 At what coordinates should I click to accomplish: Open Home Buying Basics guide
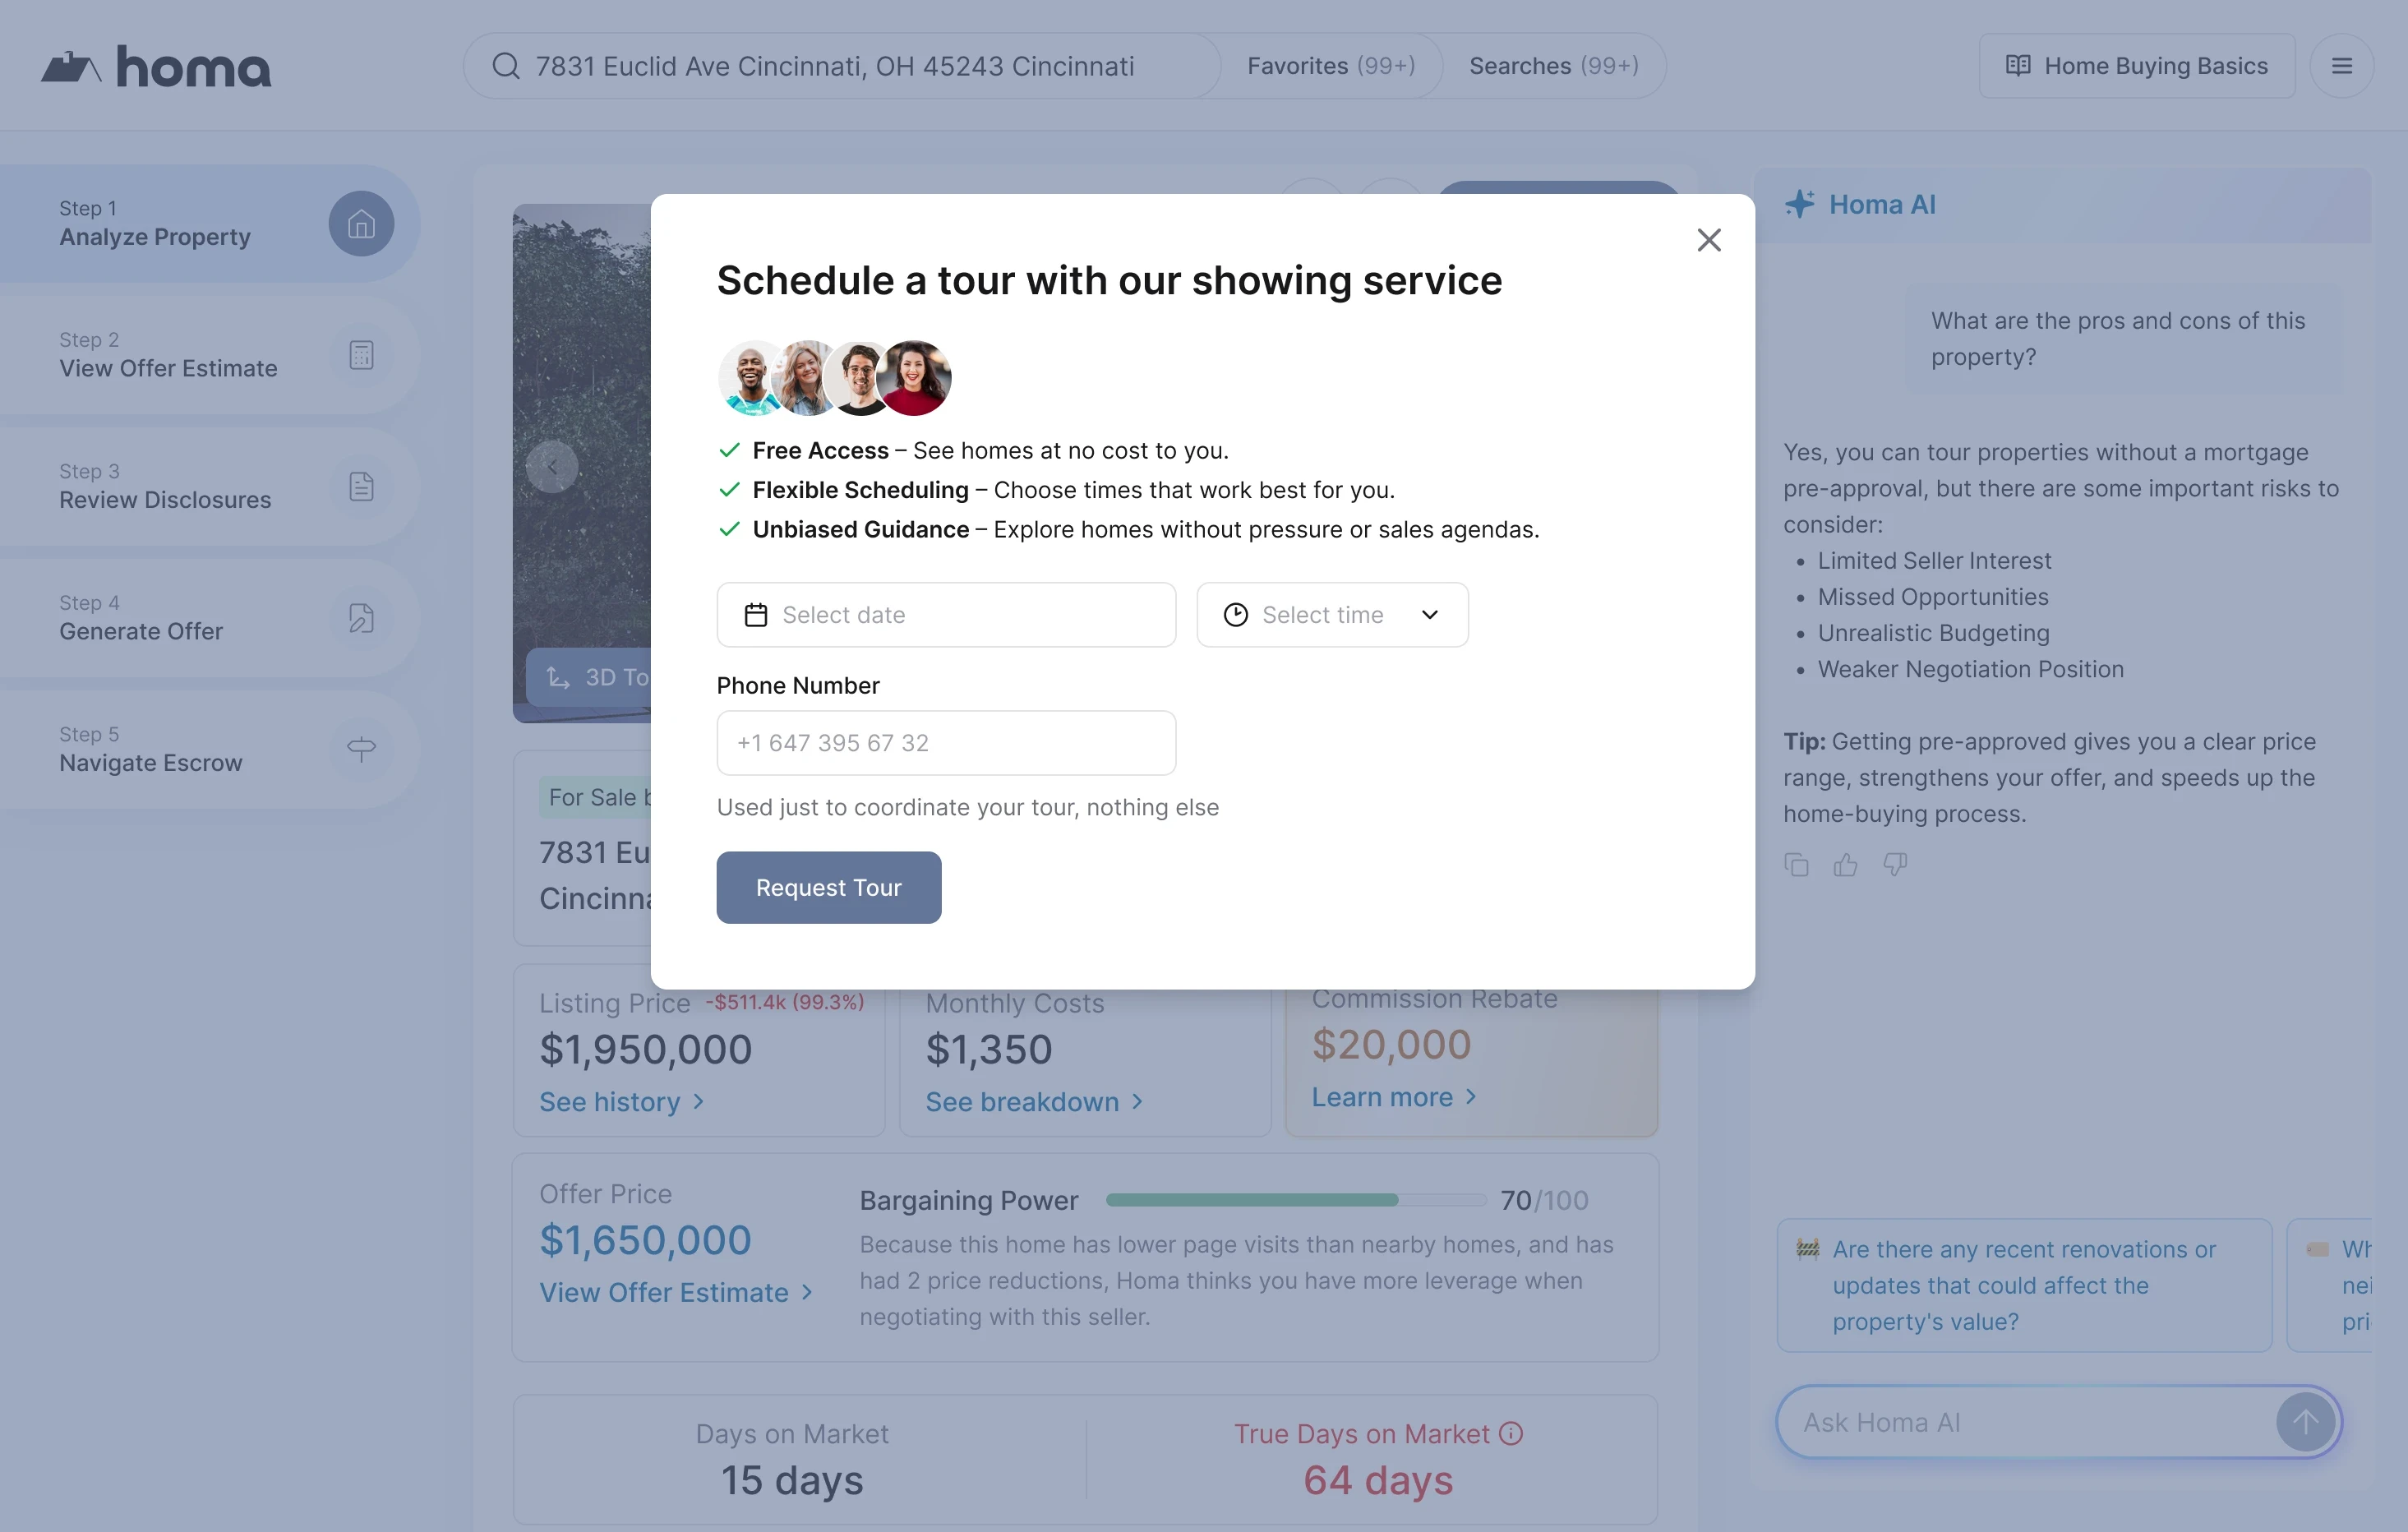click(2136, 66)
